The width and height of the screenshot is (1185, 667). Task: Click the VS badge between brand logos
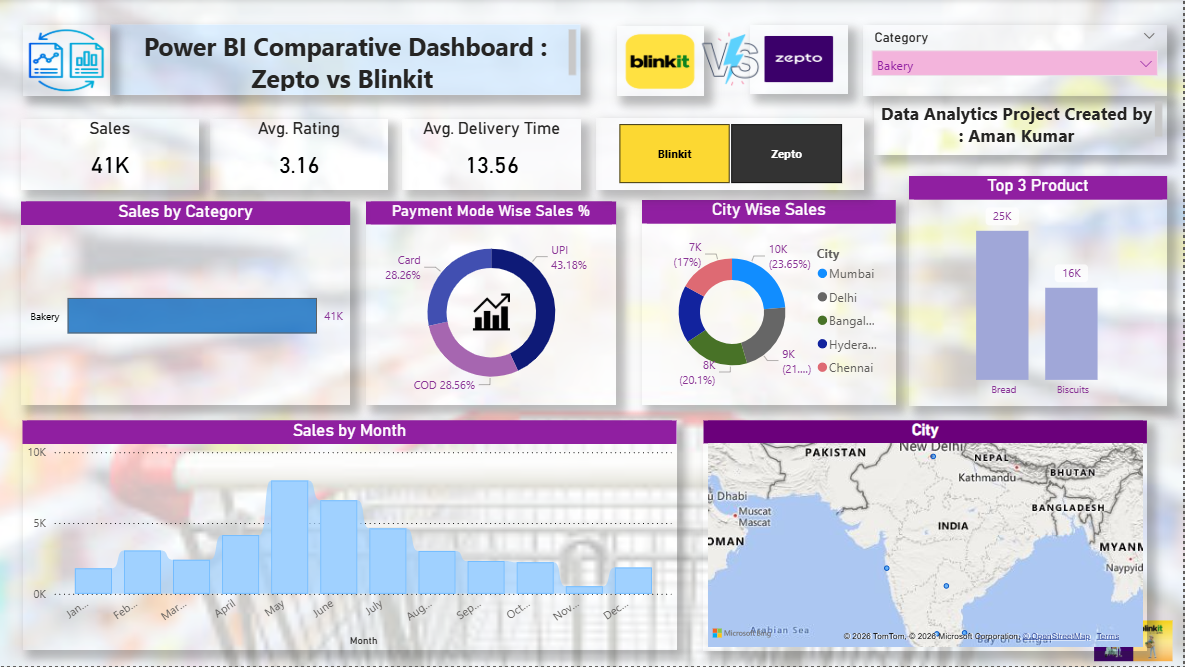734,58
